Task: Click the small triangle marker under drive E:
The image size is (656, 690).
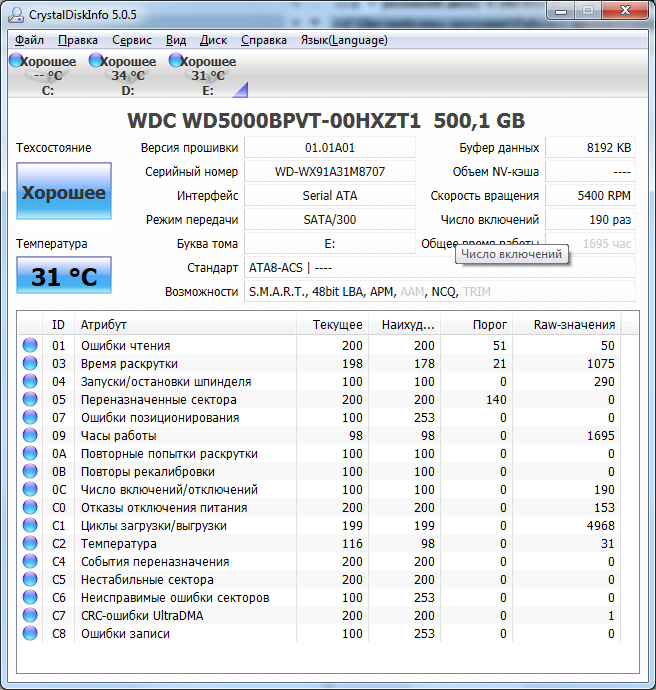Action: click(240, 91)
